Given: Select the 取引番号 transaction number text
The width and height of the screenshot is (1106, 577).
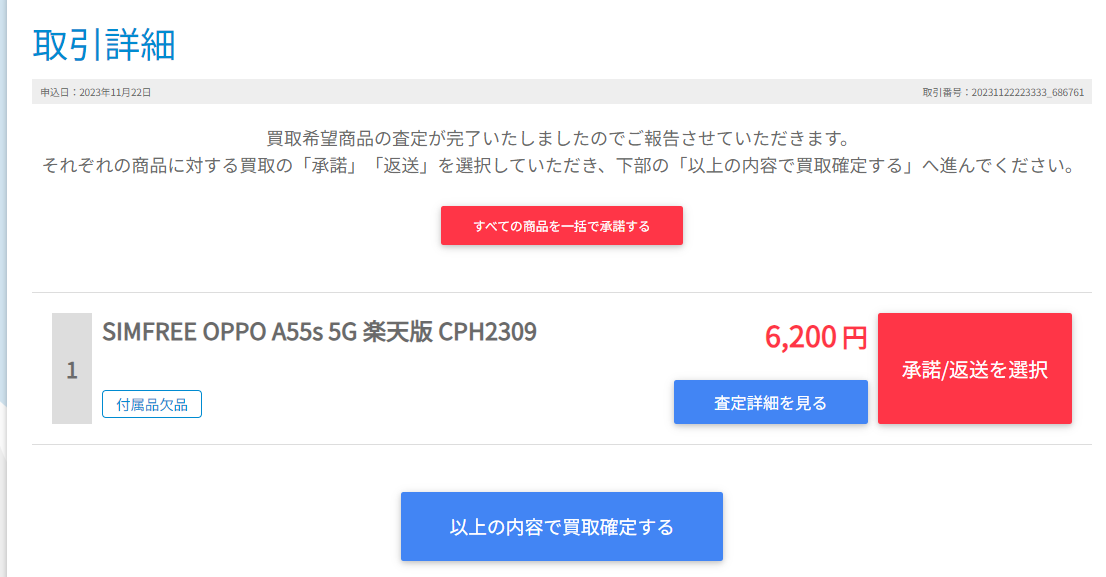Looking at the screenshot, I should tap(1003, 92).
